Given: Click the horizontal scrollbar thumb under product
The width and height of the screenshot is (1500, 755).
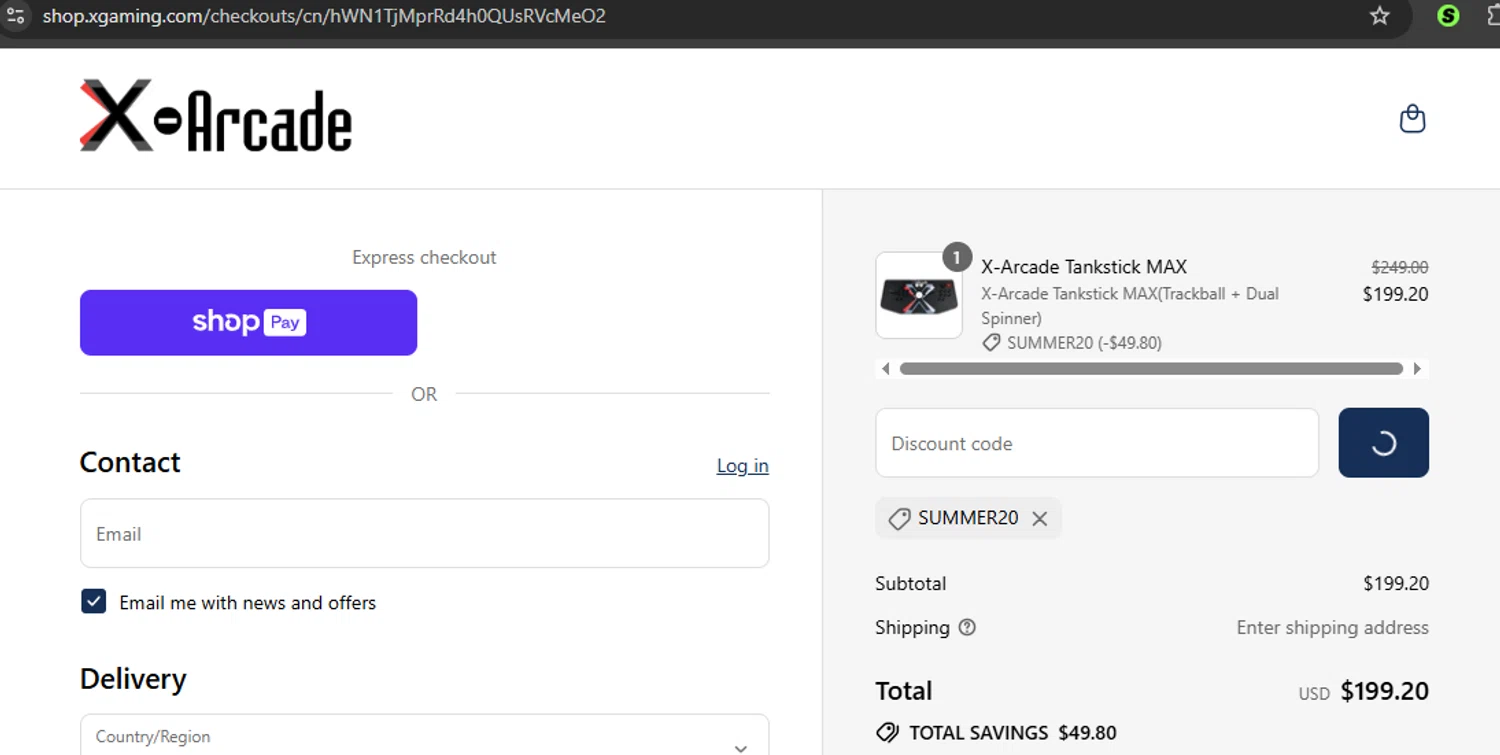Looking at the screenshot, I should coord(1151,369).
